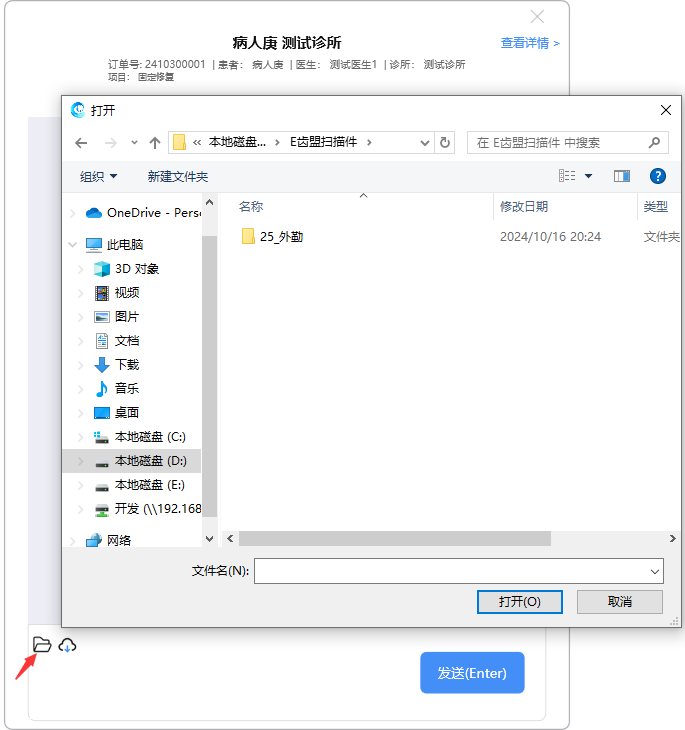This screenshot has width=685, height=730.
Task: Click the back navigation arrow
Action: pos(82,142)
